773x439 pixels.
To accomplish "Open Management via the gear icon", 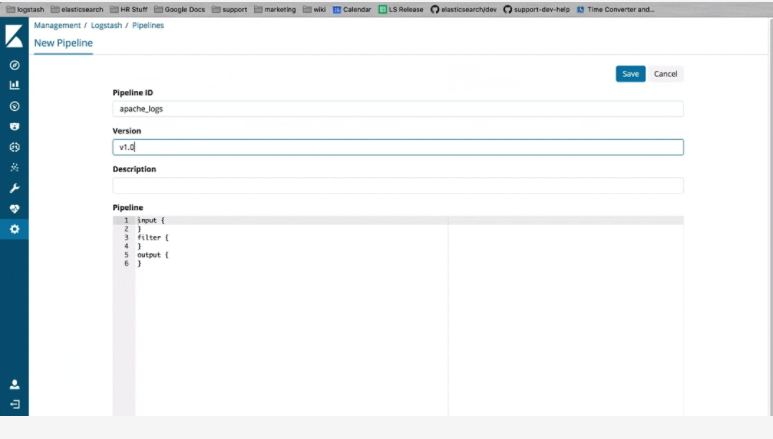I will 14,229.
